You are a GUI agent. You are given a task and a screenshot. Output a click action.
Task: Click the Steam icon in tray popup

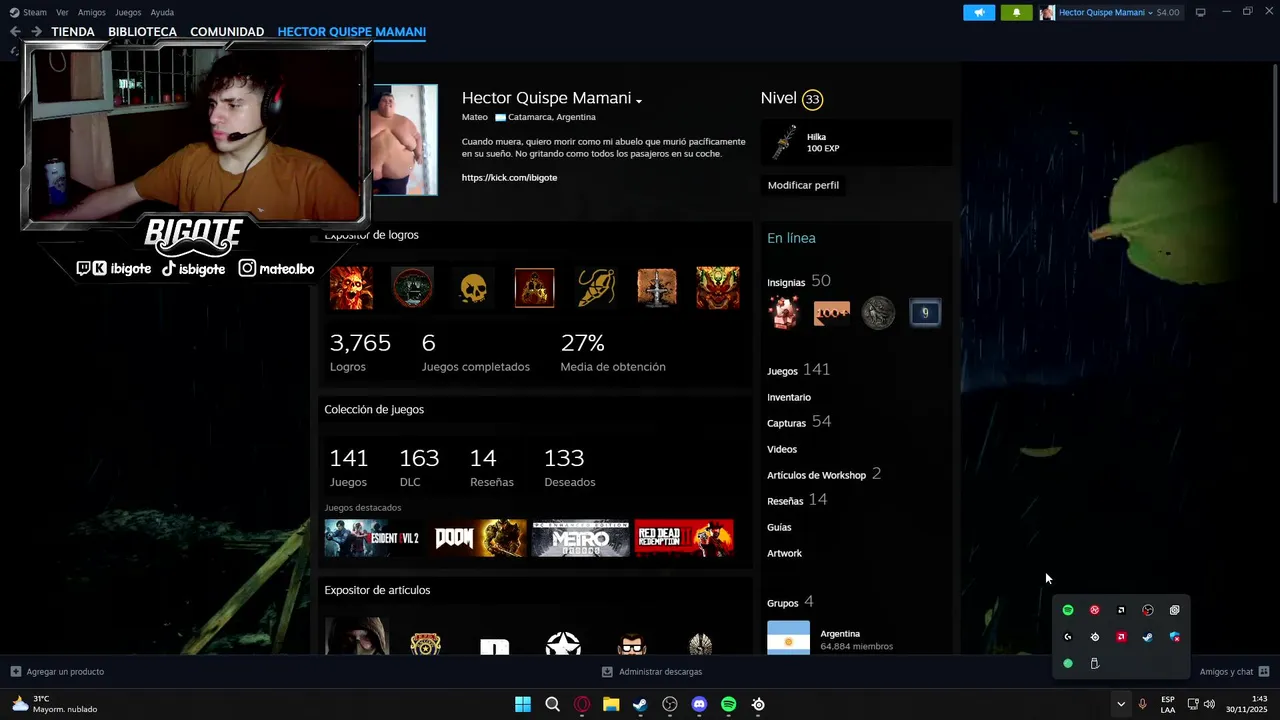point(1147,637)
